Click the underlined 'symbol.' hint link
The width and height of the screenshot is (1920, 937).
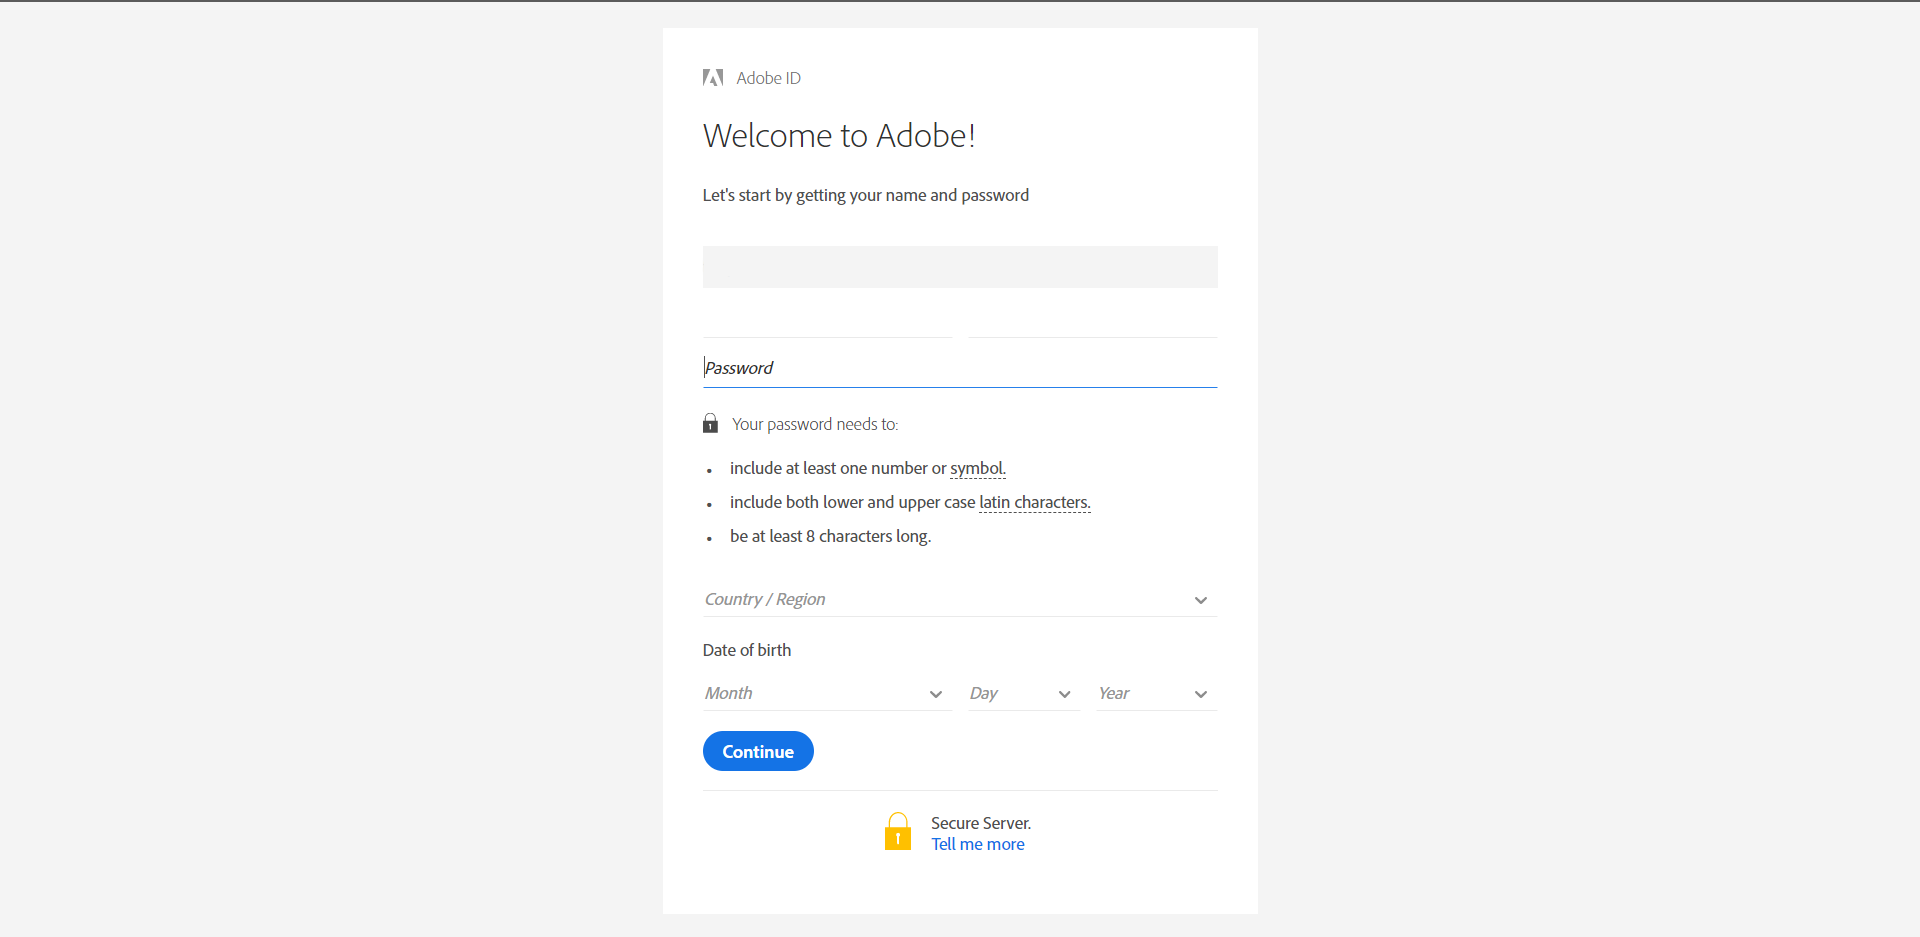pos(978,468)
